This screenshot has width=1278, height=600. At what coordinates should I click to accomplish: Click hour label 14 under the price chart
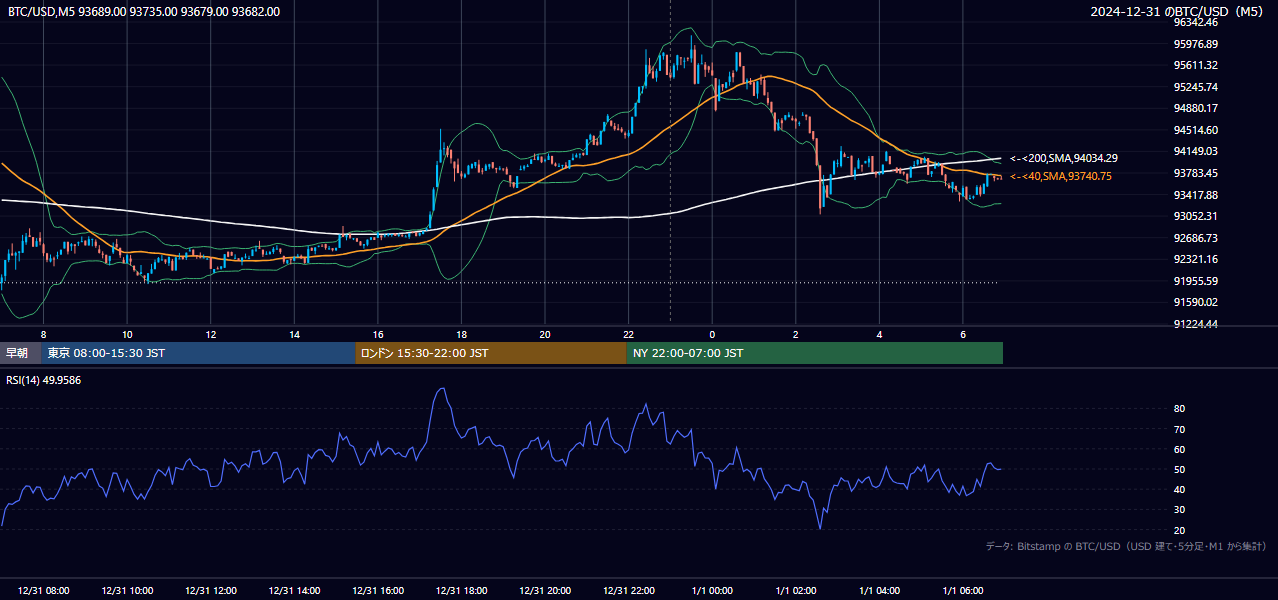pos(294,334)
